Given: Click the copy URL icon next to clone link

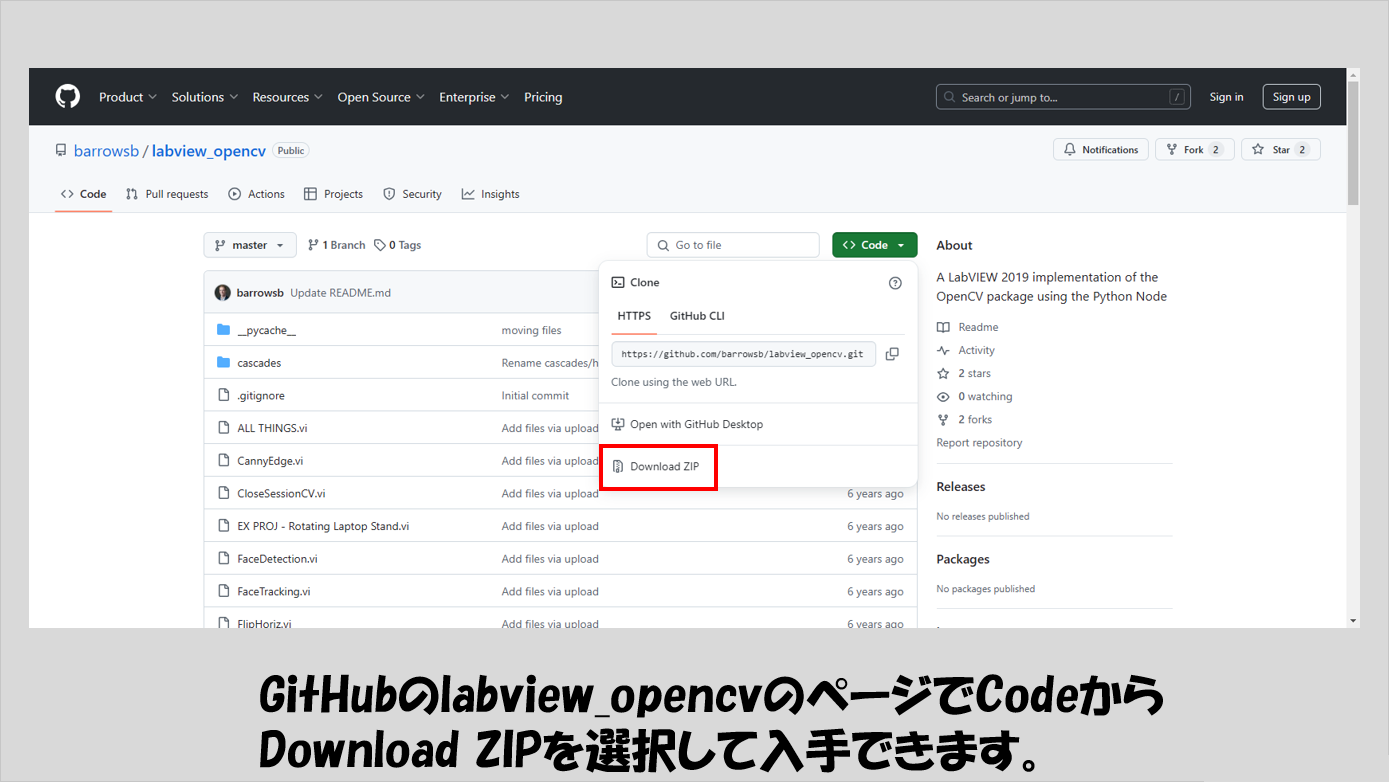Looking at the screenshot, I should coord(892,354).
